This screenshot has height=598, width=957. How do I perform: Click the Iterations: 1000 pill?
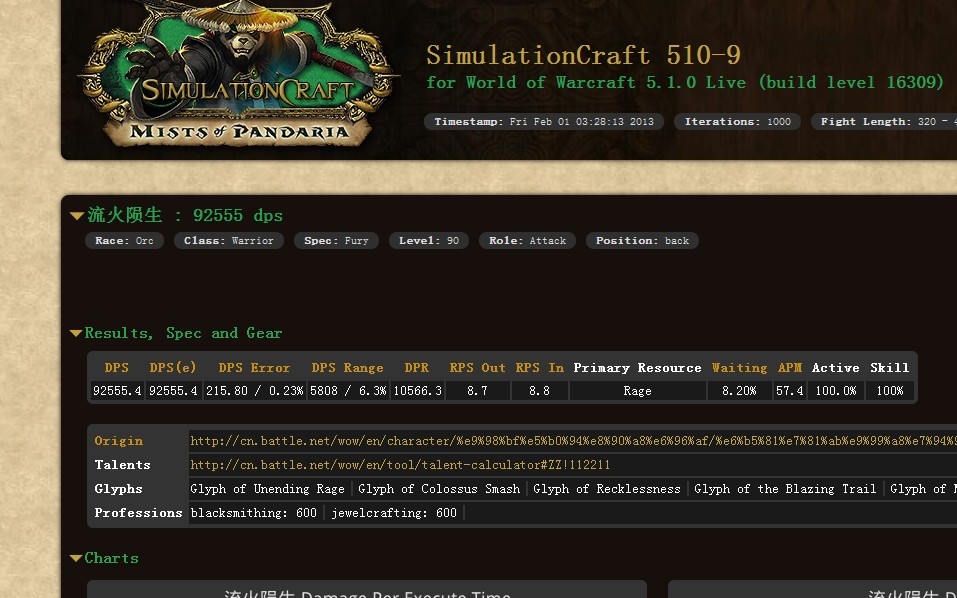(737, 121)
